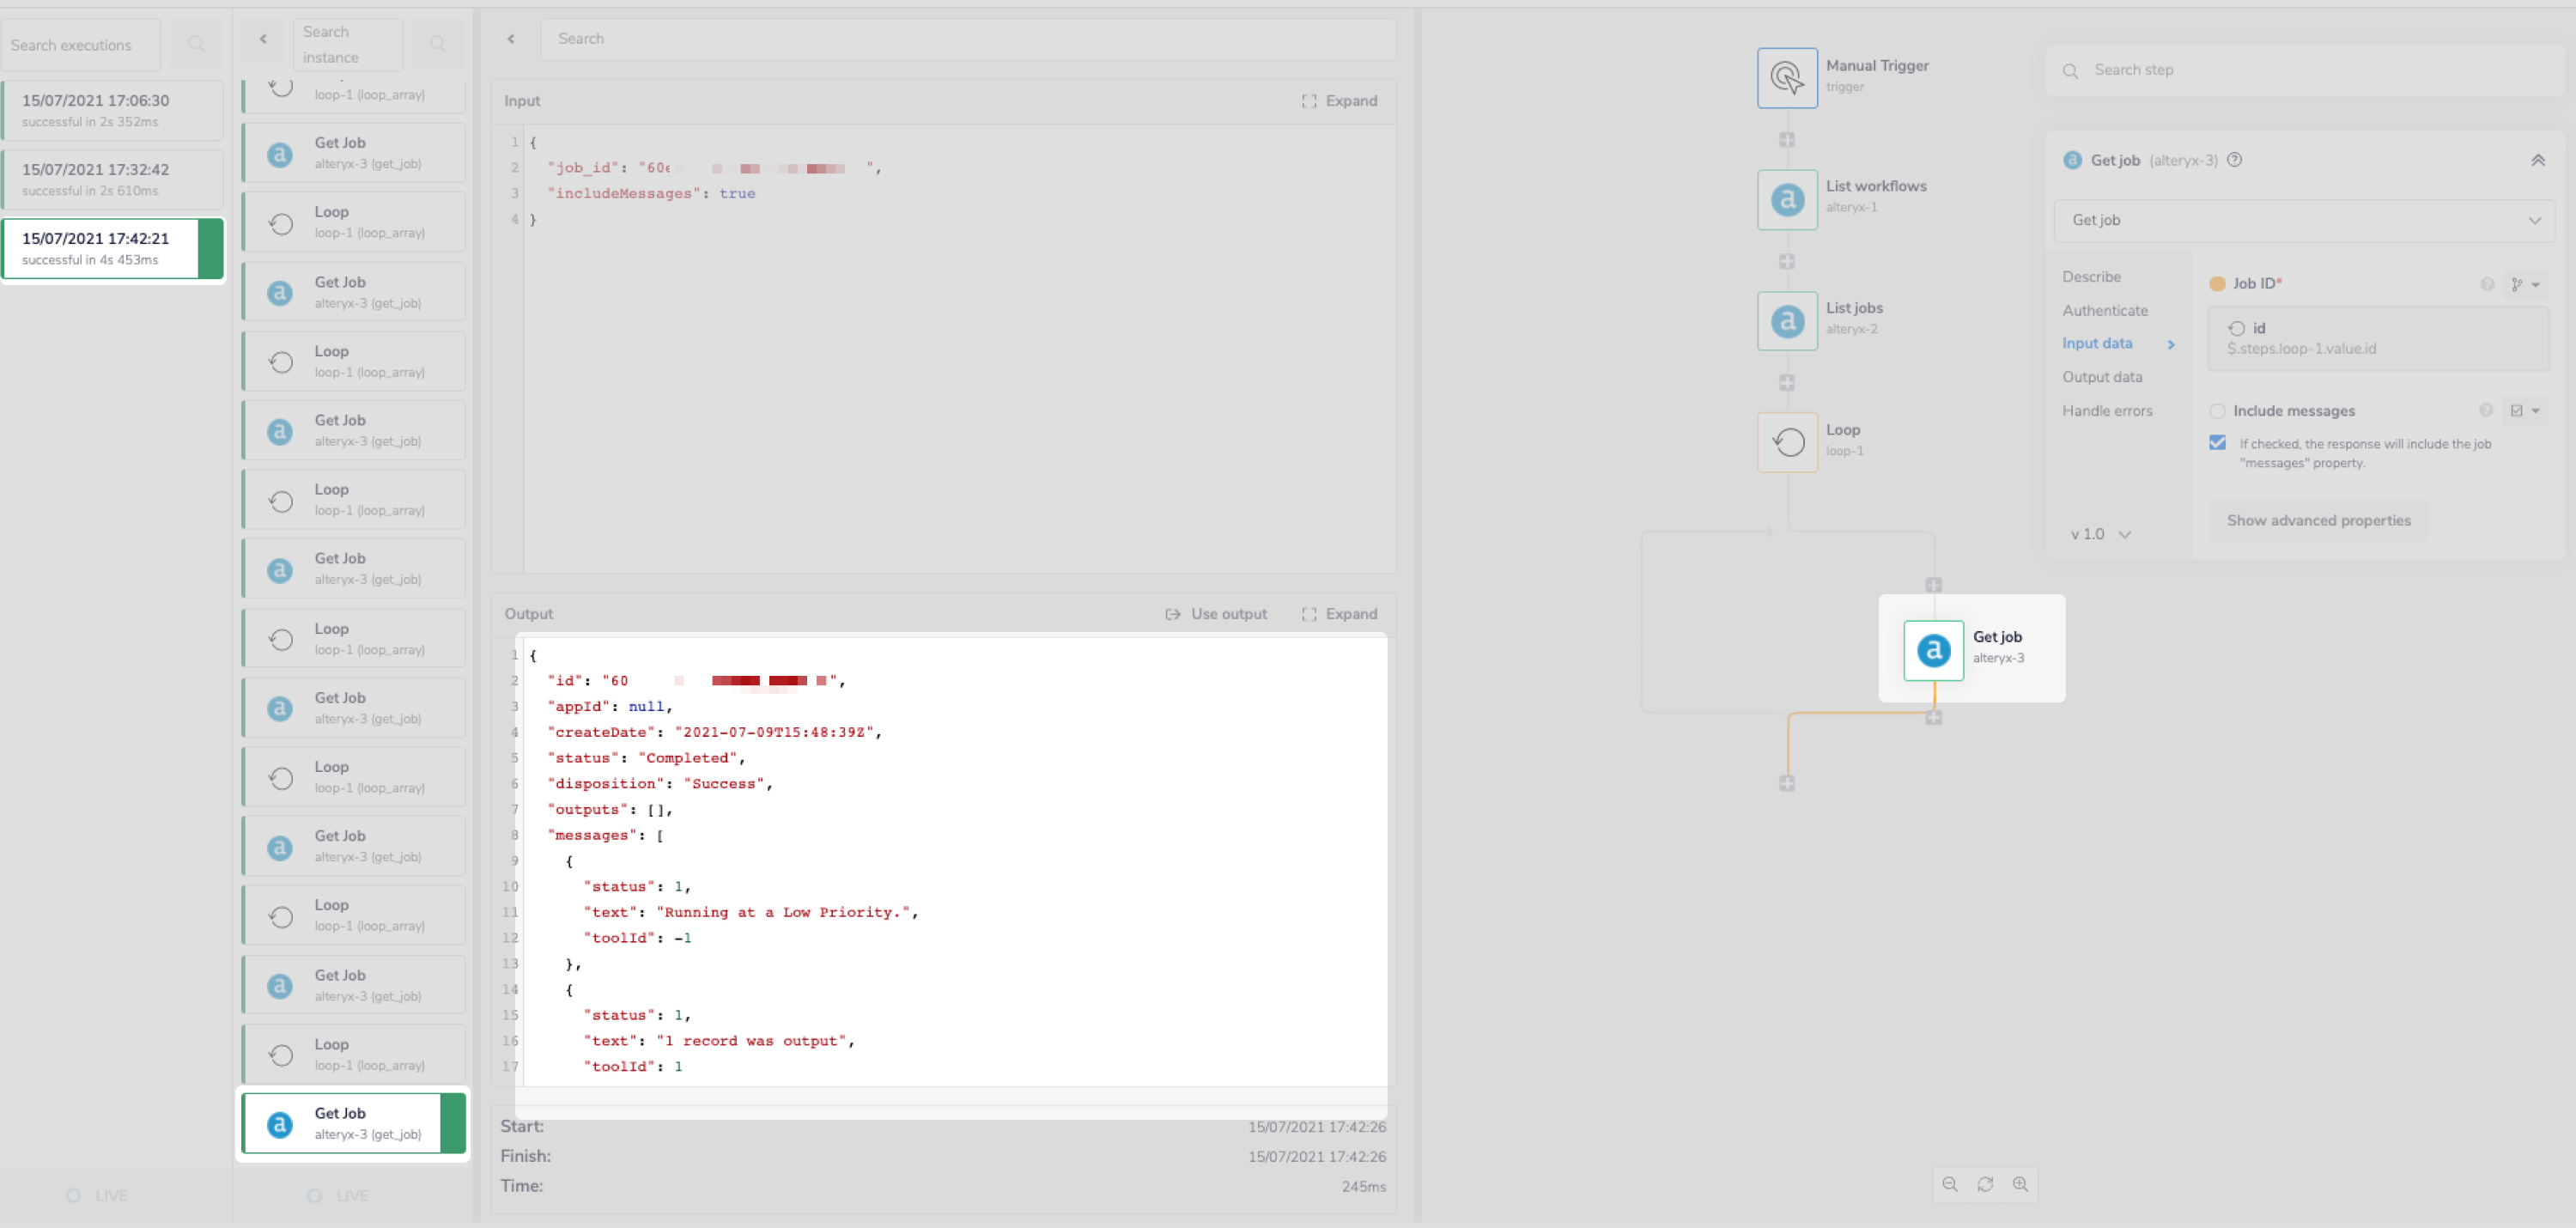This screenshot has height=1228, width=2576.
Task: Open the Authenticate section
Action: click(x=2105, y=310)
